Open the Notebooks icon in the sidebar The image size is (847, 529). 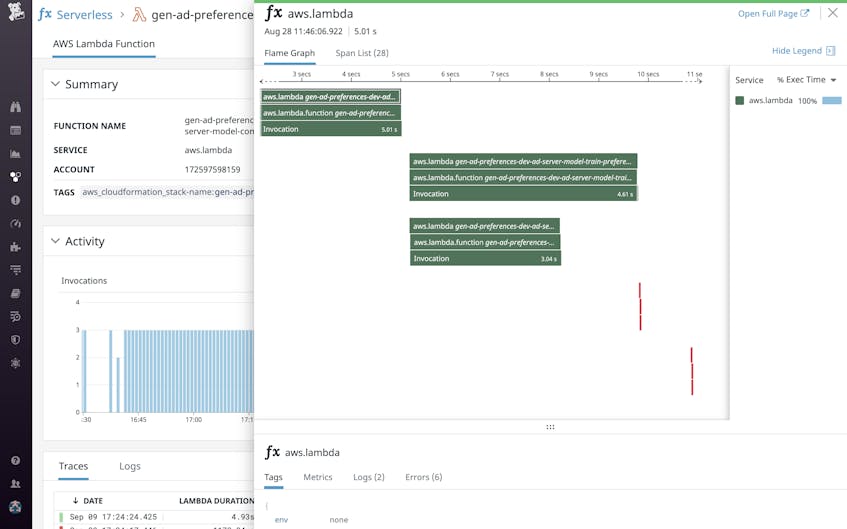15,293
